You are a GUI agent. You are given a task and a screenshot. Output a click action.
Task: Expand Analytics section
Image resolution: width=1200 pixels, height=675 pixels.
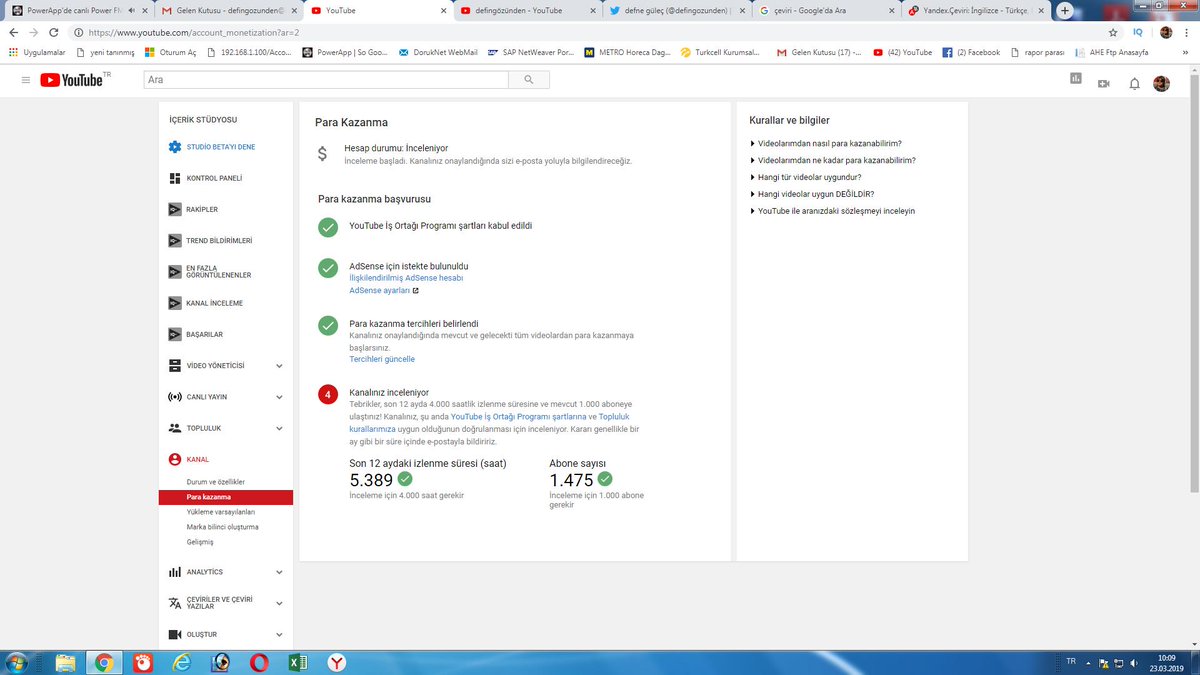tap(279, 572)
